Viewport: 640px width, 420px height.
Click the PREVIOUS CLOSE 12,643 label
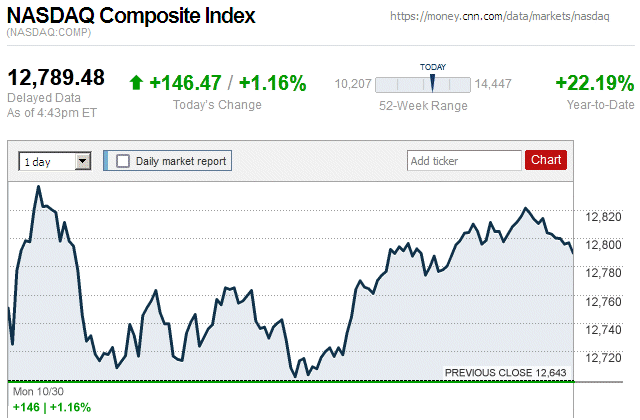[x=506, y=373]
